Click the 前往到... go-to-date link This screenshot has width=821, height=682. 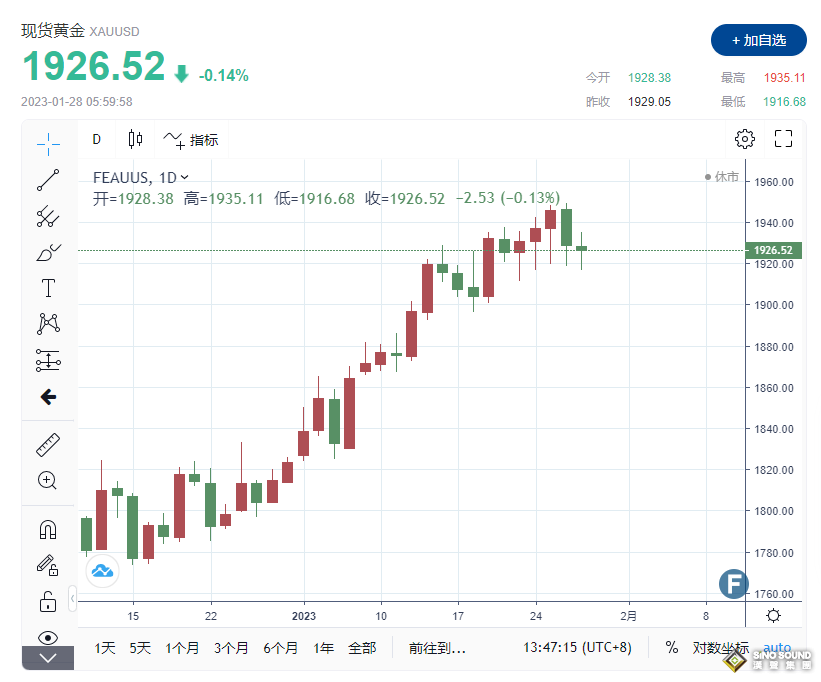(x=434, y=648)
